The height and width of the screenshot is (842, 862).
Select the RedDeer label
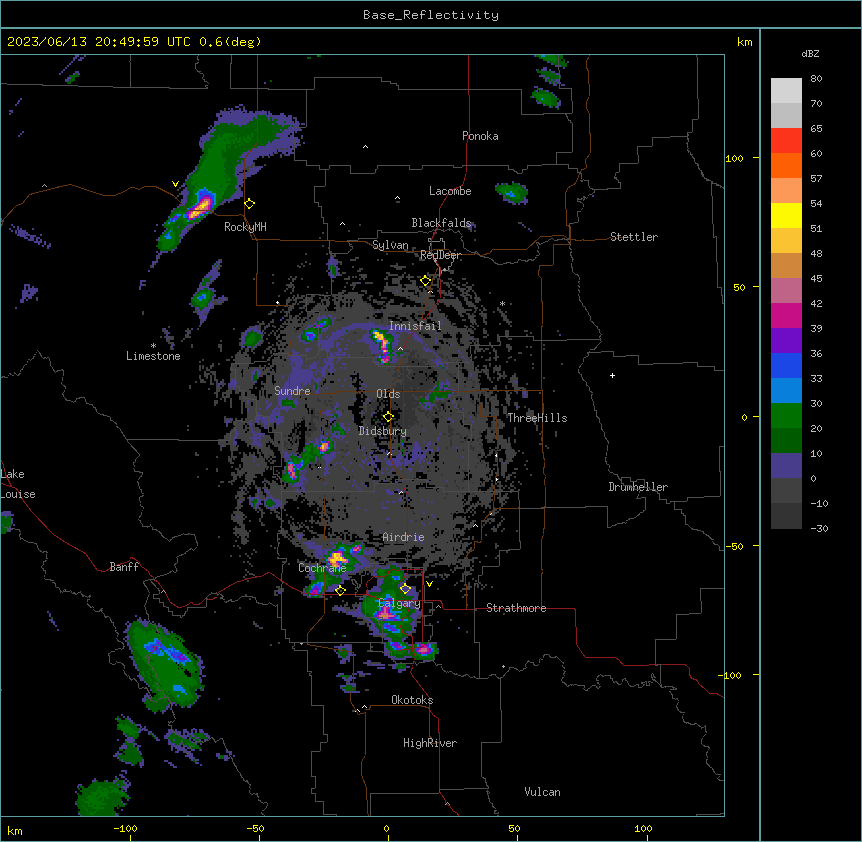pos(440,255)
